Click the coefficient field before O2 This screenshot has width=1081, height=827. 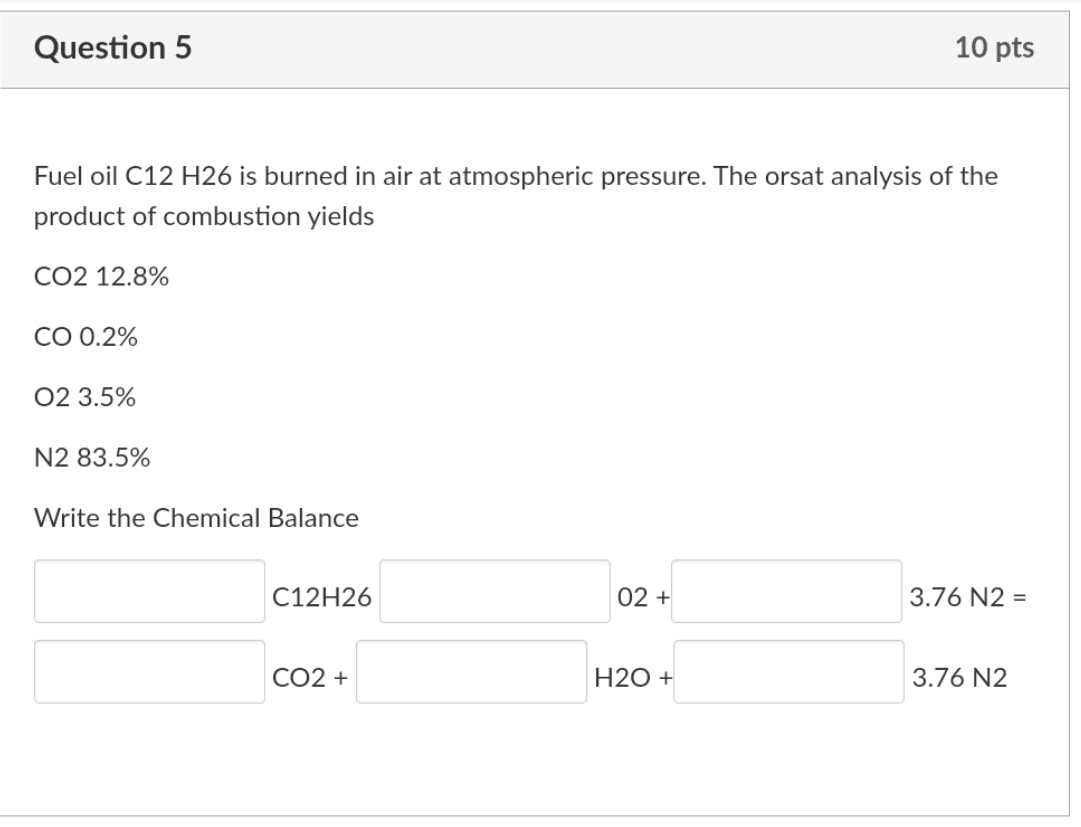(x=496, y=592)
